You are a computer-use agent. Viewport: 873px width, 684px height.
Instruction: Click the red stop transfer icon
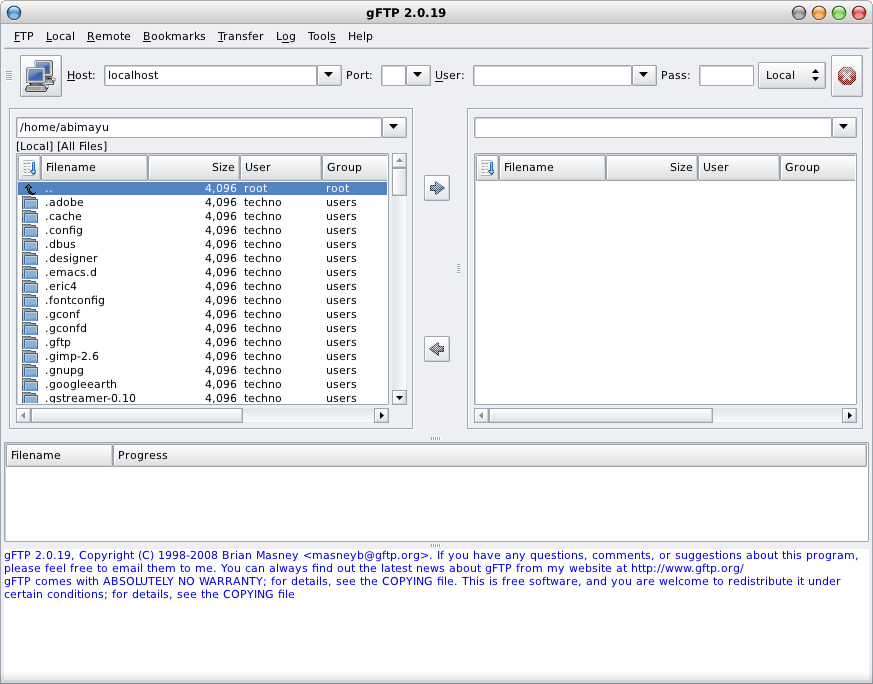click(846, 76)
